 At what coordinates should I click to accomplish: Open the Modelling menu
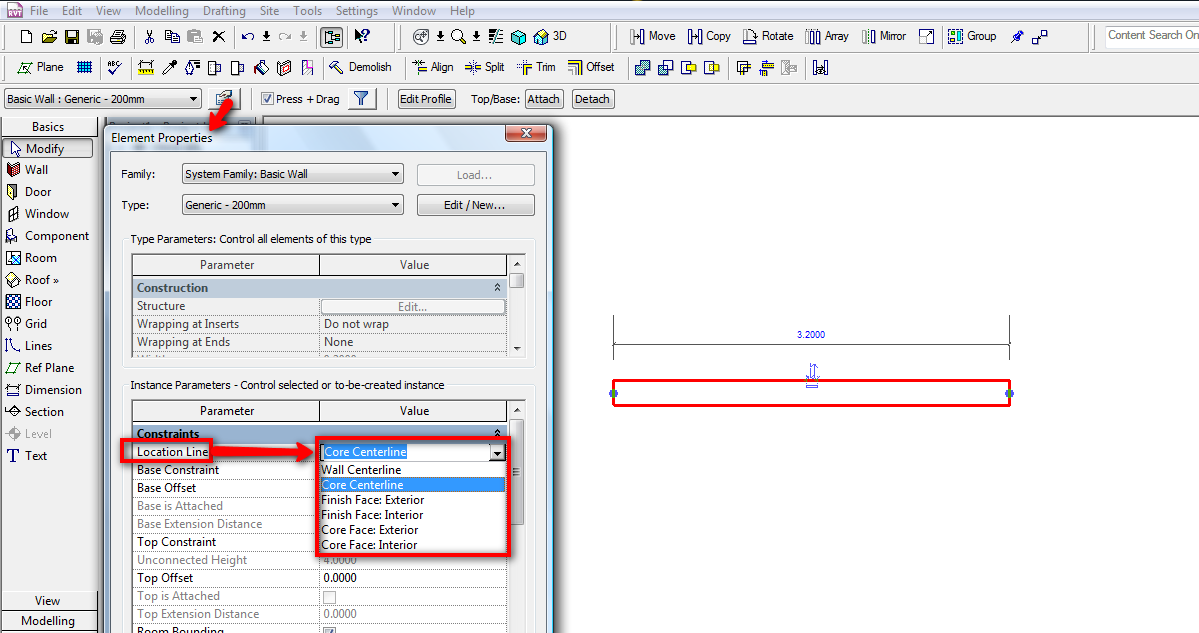tap(161, 11)
